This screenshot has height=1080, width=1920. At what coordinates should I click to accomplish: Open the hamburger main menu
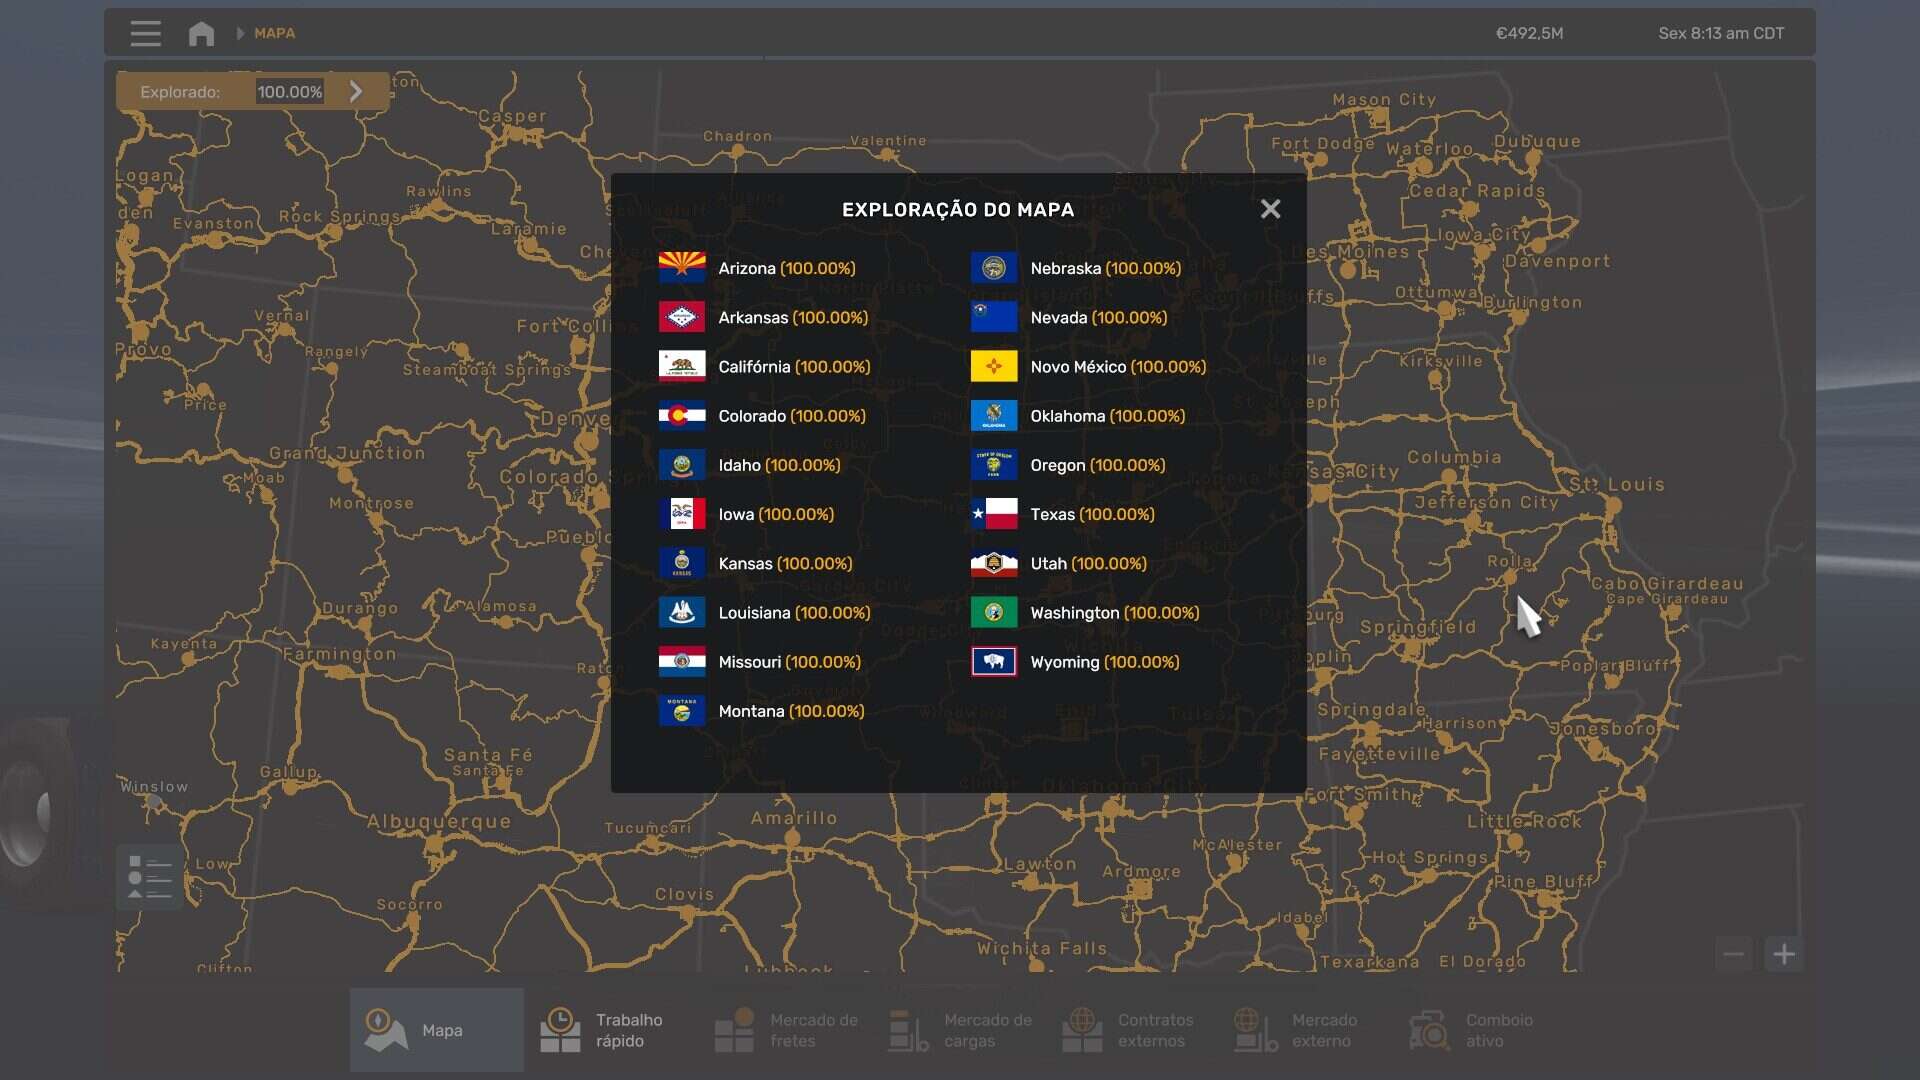146,33
